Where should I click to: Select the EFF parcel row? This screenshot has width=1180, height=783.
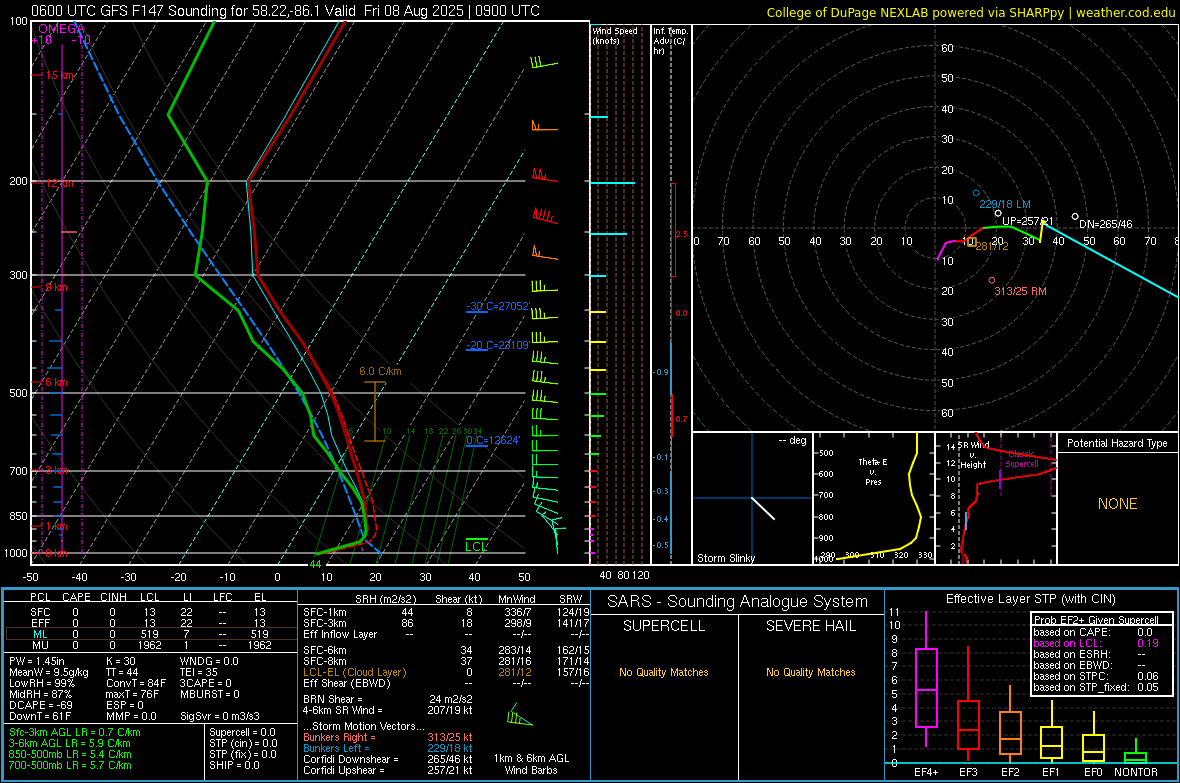coord(151,623)
